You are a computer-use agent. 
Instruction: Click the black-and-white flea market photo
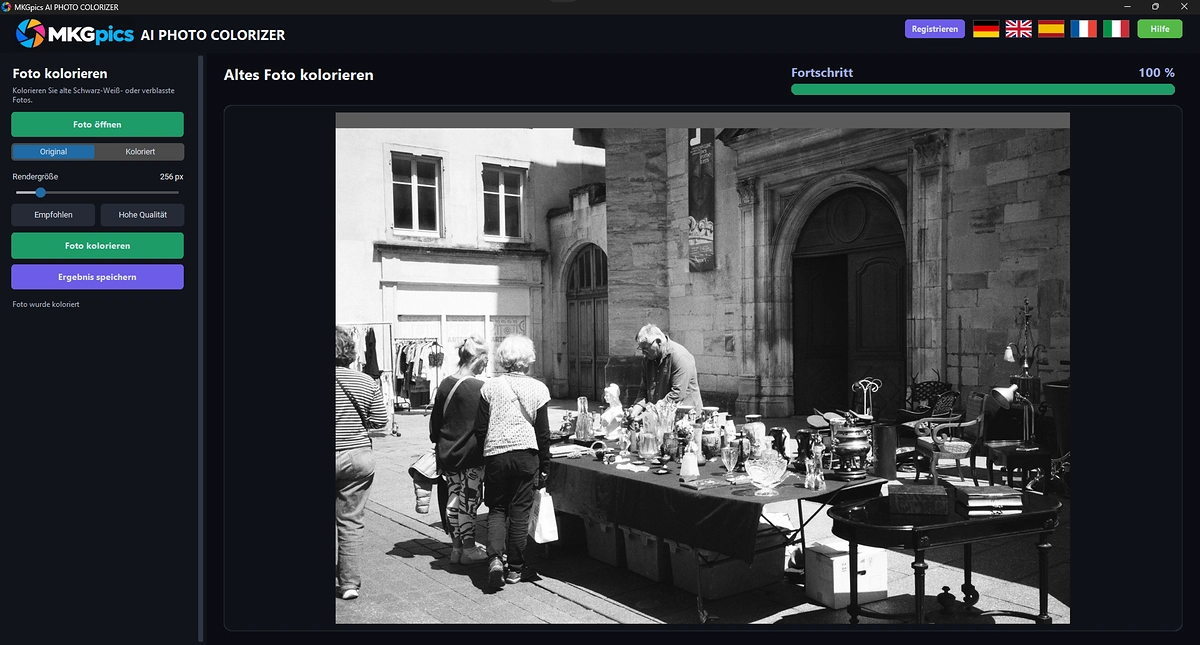702,368
